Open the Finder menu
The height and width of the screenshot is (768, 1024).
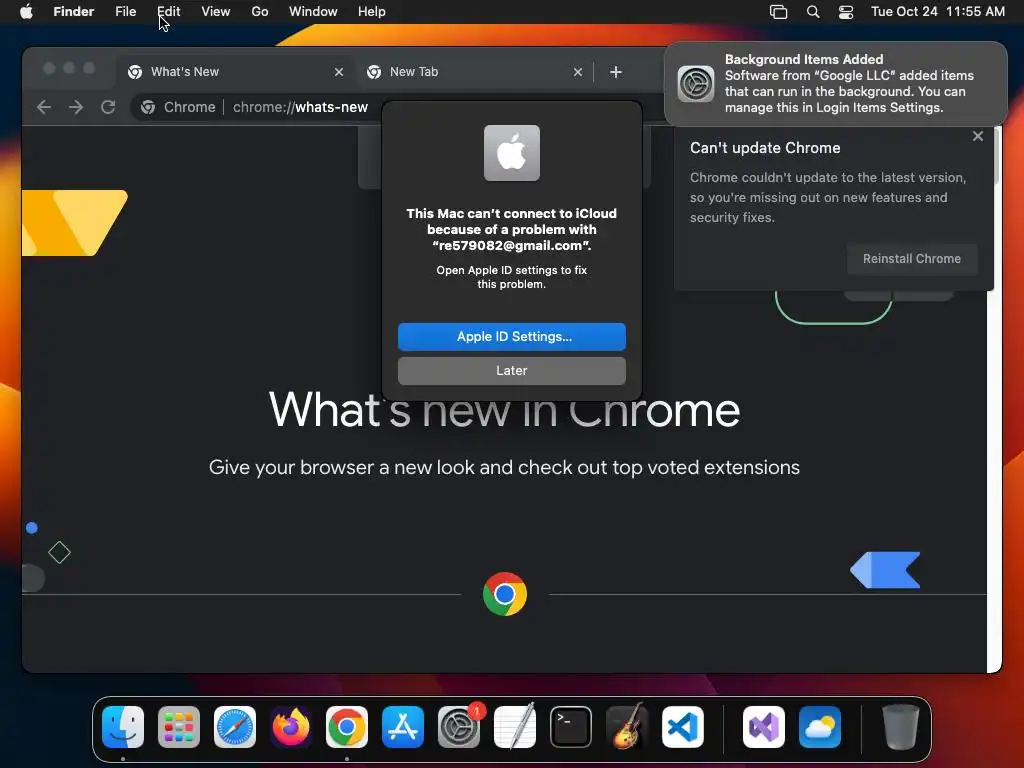[x=74, y=12]
